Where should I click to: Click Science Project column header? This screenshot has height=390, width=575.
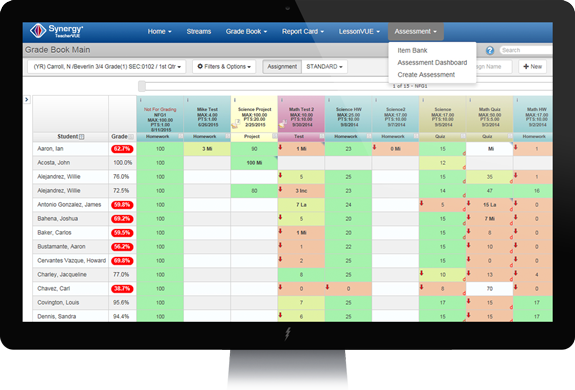[x=254, y=114]
